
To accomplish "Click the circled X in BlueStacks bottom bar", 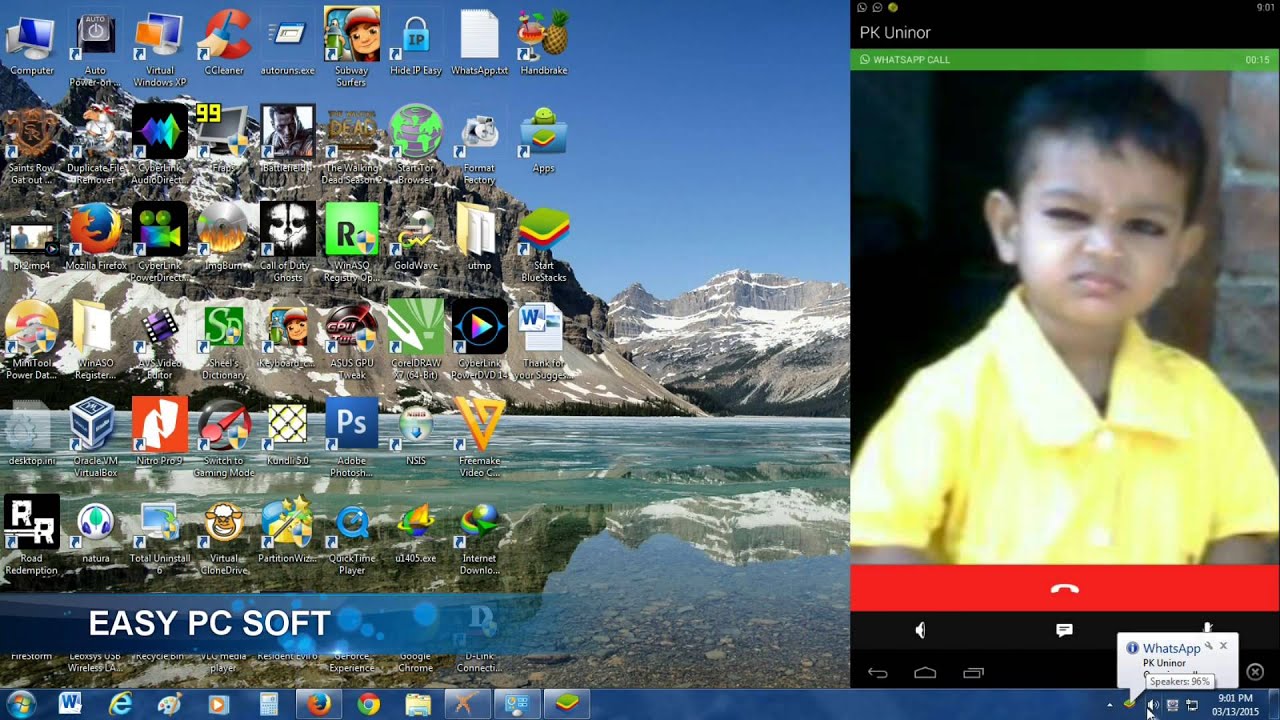I will [1255, 672].
